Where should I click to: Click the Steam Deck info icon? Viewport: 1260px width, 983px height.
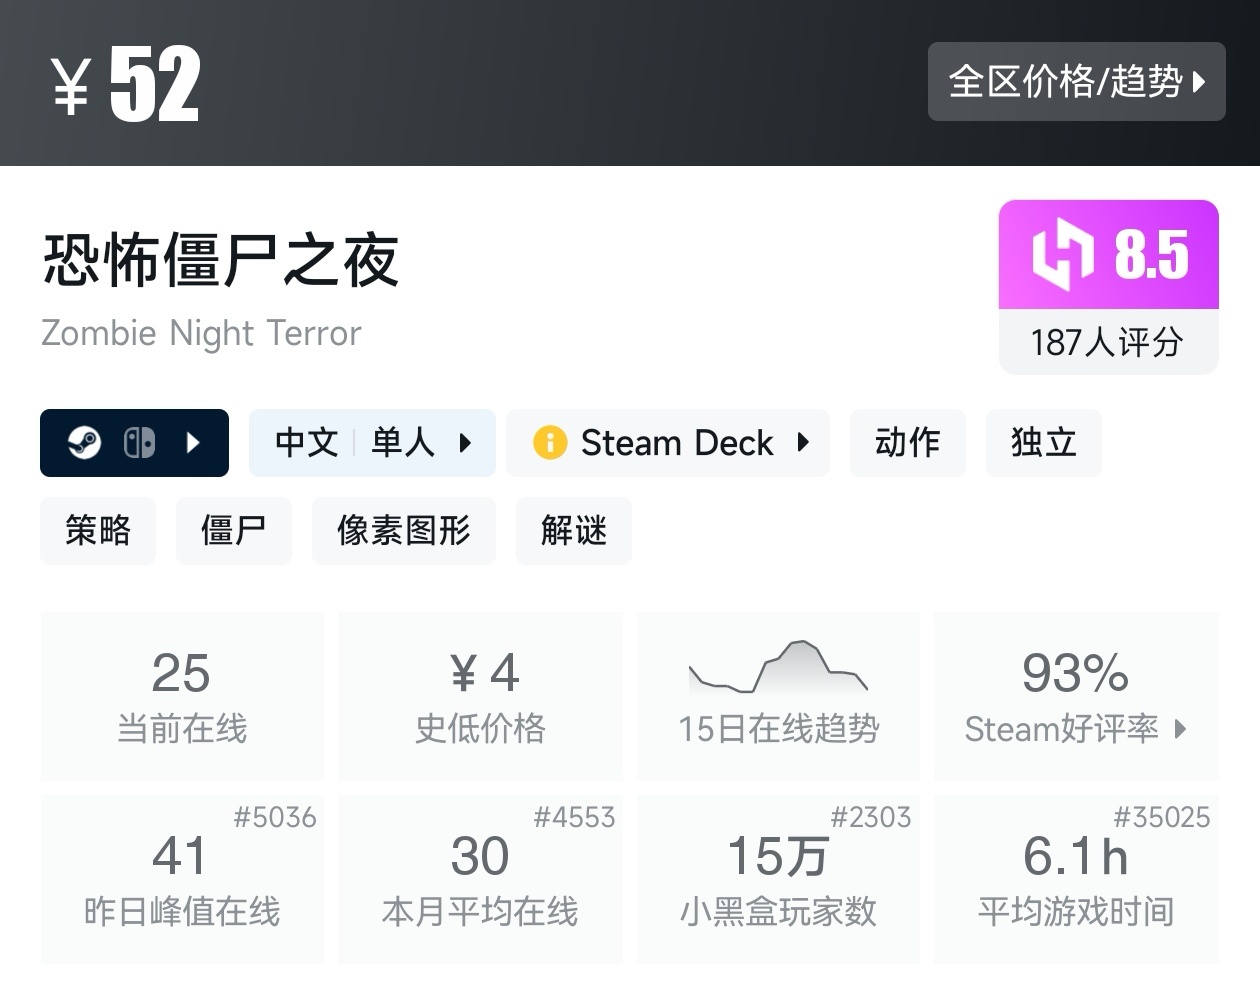(550, 442)
